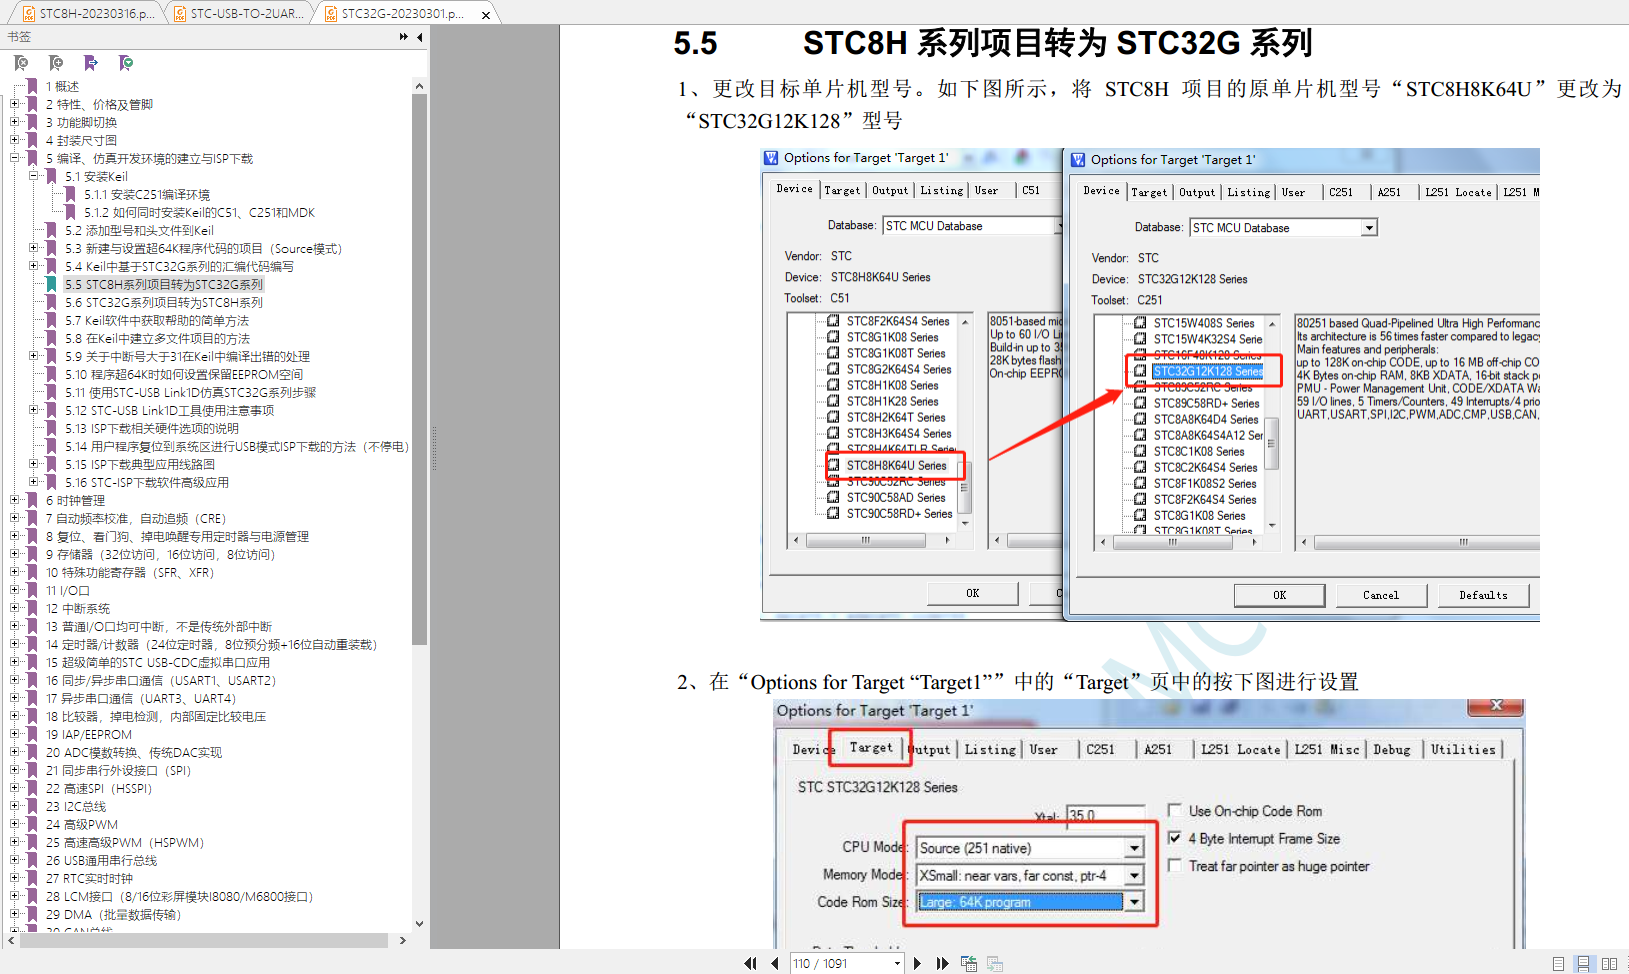This screenshot has width=1629, height=974.
Task: Click the bookmark icon beside '5.2 添加型号和头文件到Keil'
Action: tap(52, 230)
